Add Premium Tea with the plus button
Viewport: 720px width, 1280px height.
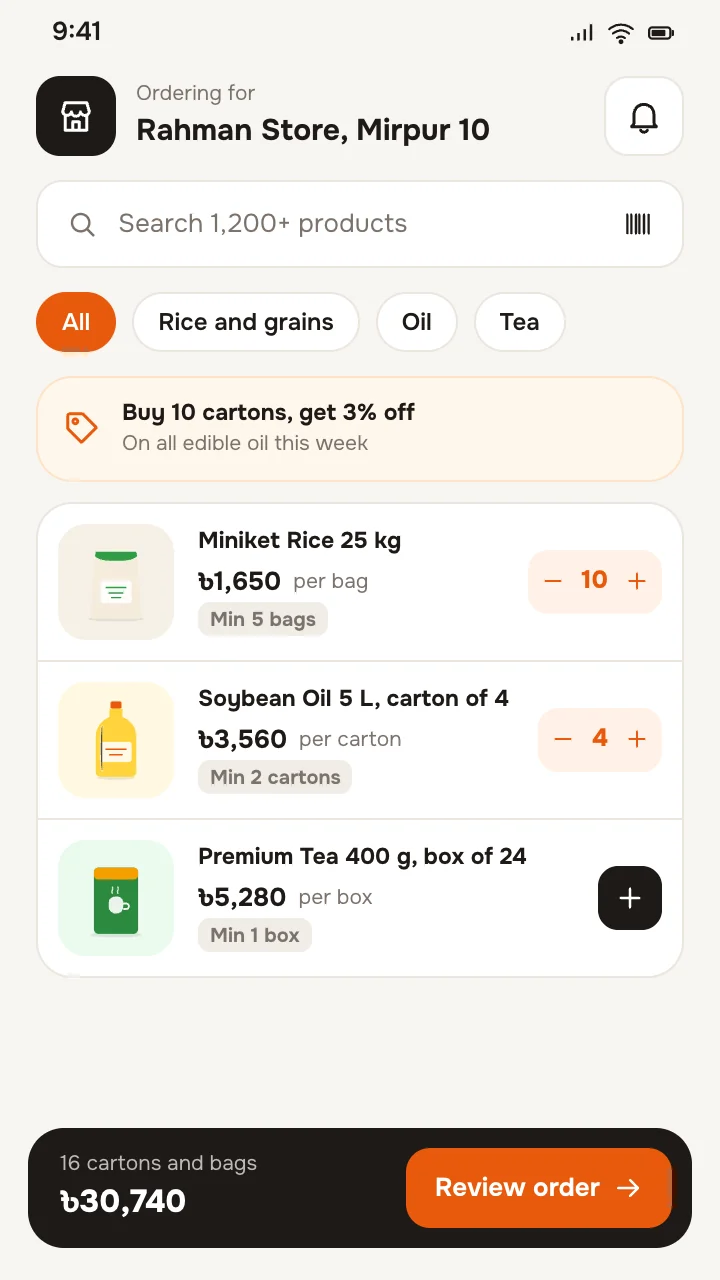point(630,898)
